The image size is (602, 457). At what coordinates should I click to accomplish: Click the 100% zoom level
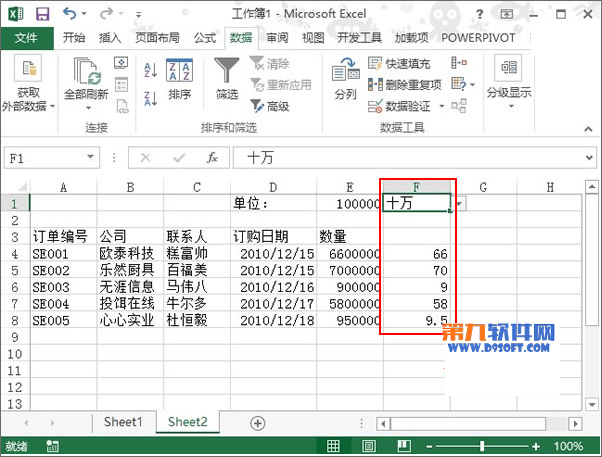point(568,446)
